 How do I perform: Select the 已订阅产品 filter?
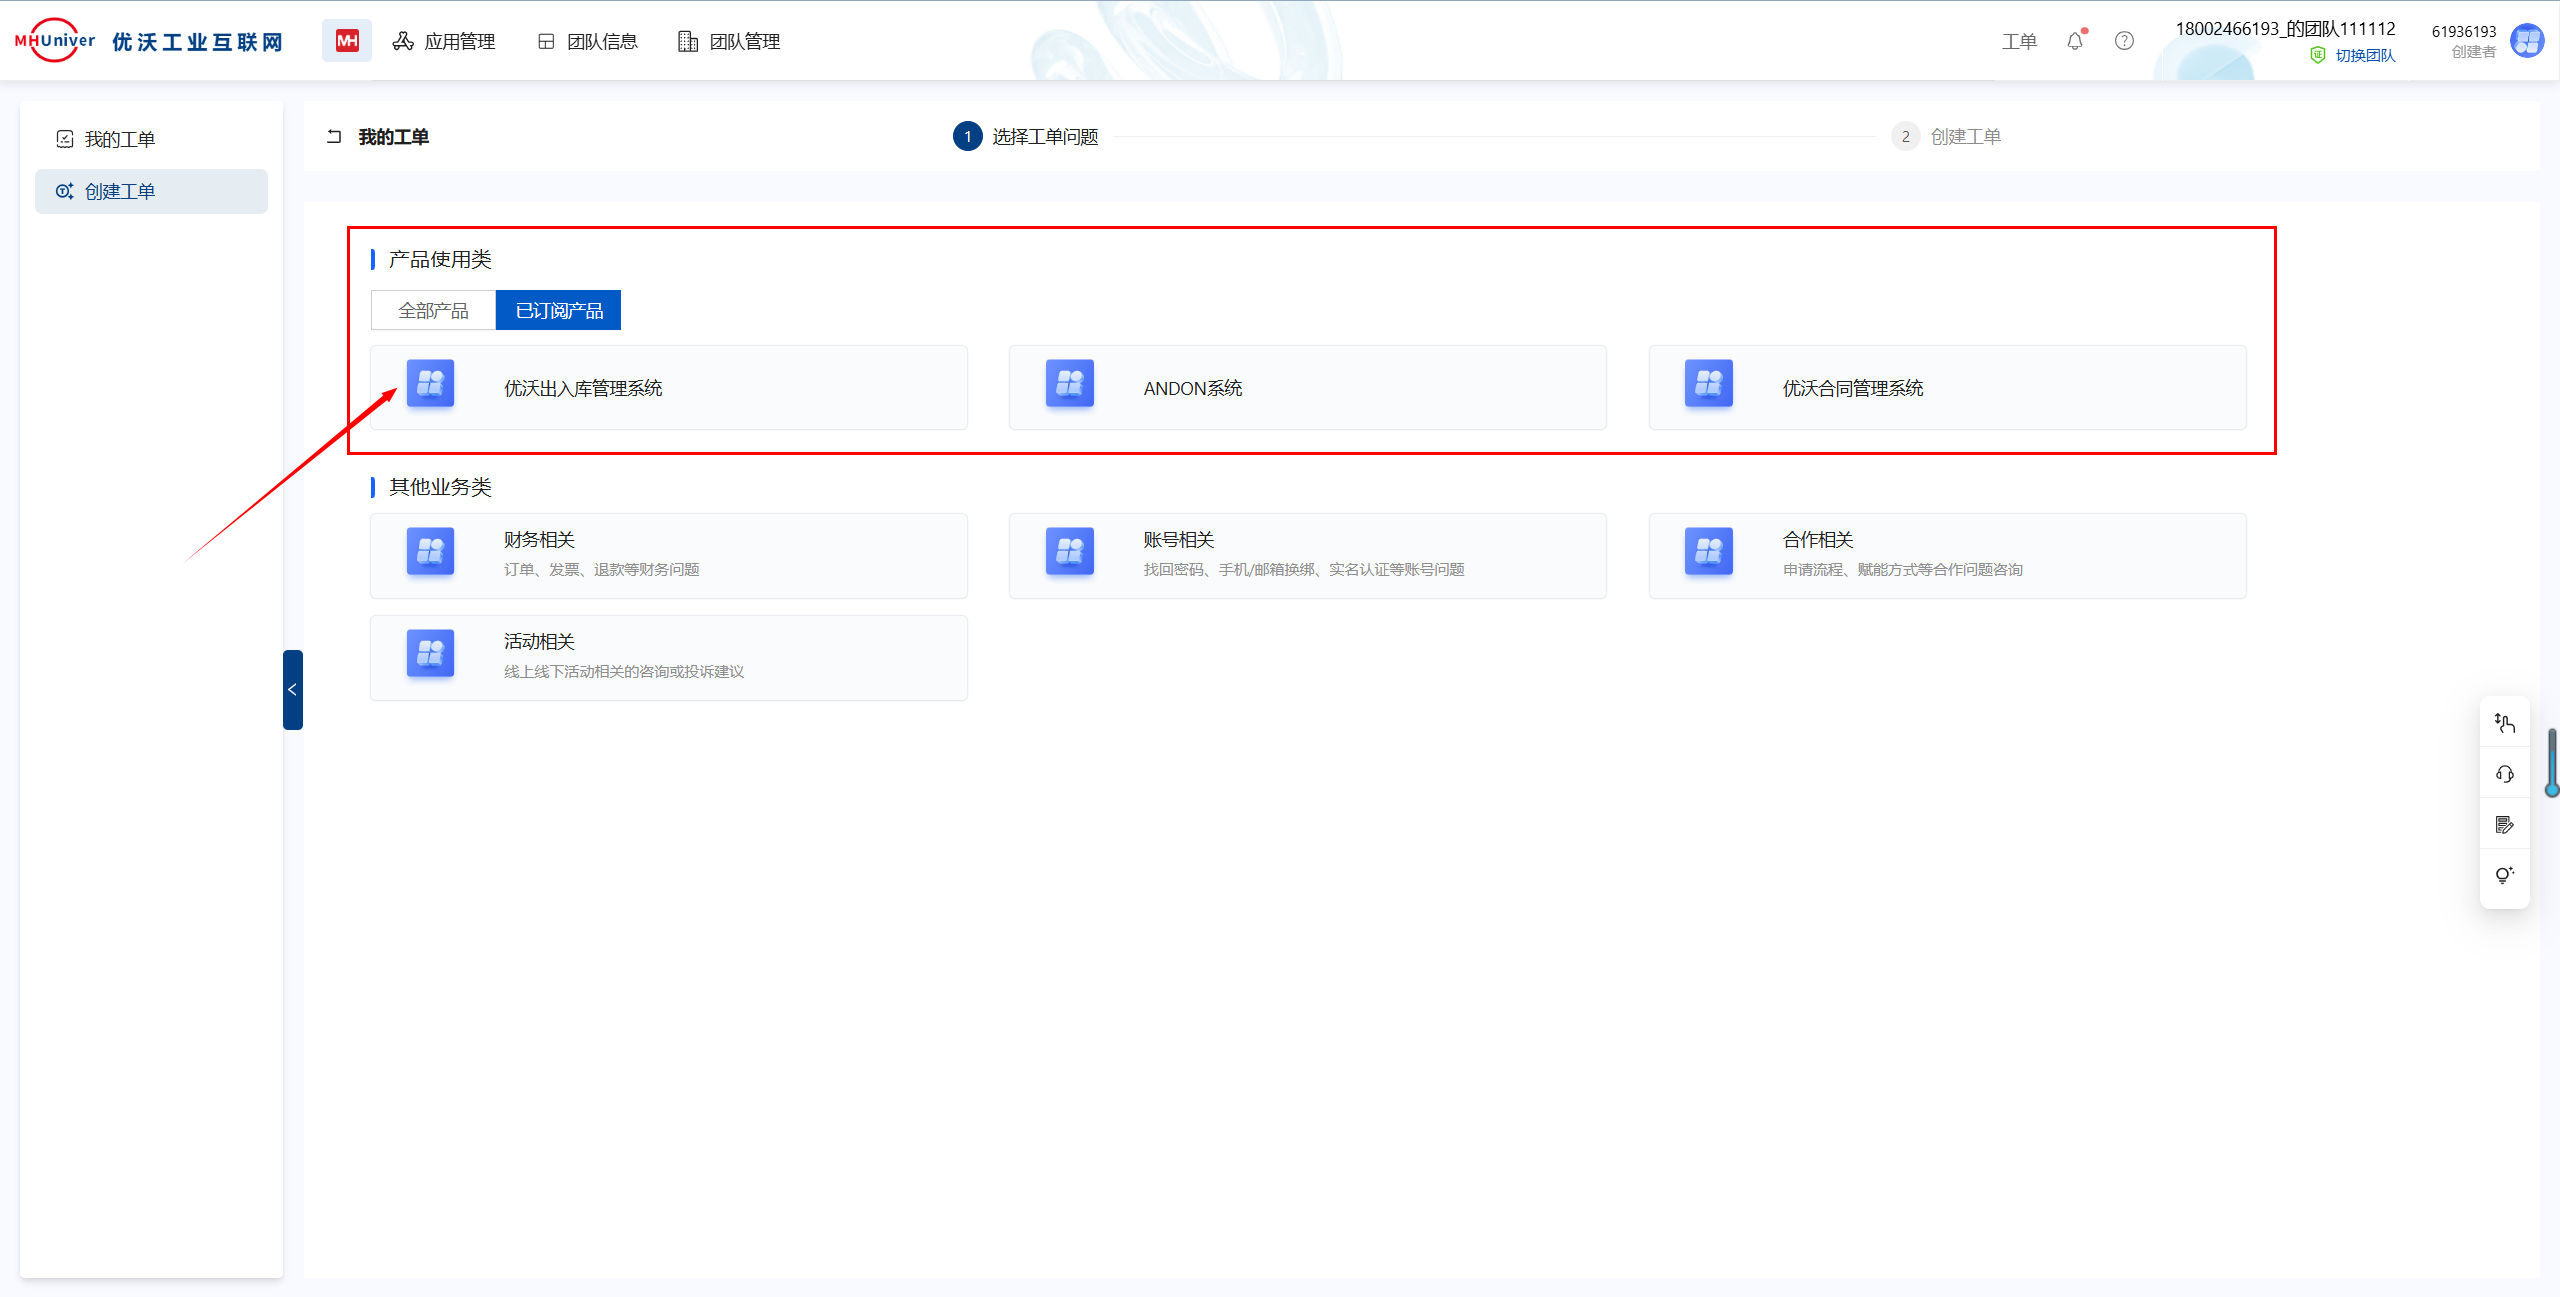pos(558,311)
